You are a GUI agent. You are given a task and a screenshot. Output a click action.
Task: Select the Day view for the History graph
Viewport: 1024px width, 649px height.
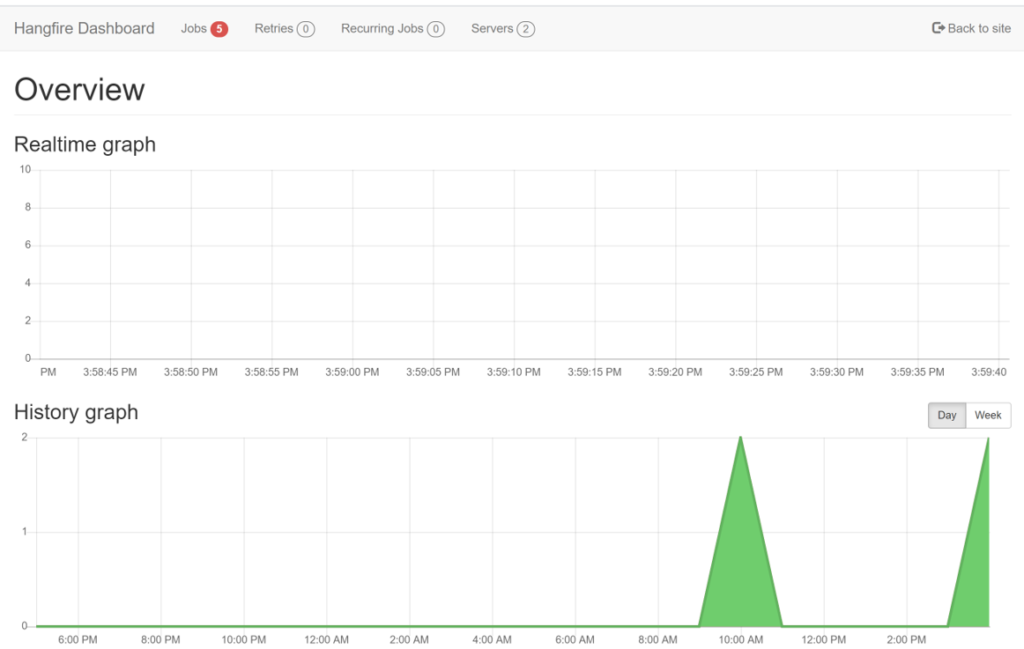click(946, 414)
